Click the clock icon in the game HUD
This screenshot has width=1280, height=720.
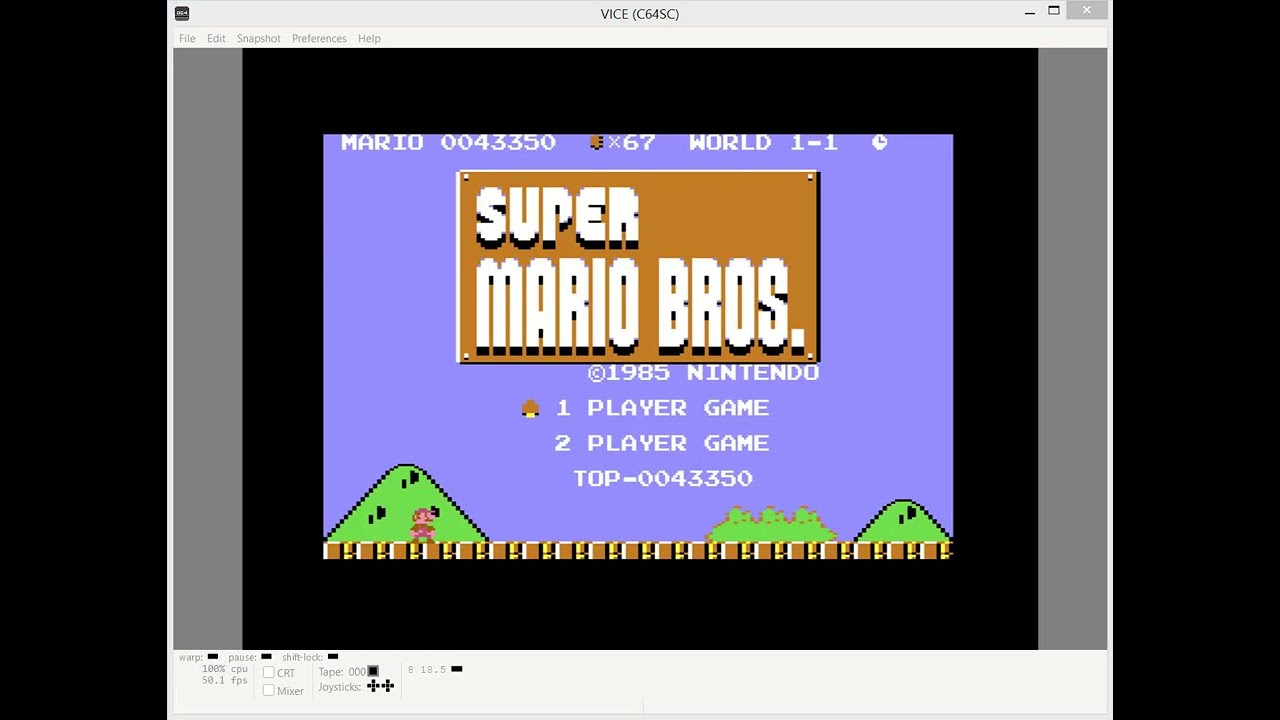pos(879,142)
